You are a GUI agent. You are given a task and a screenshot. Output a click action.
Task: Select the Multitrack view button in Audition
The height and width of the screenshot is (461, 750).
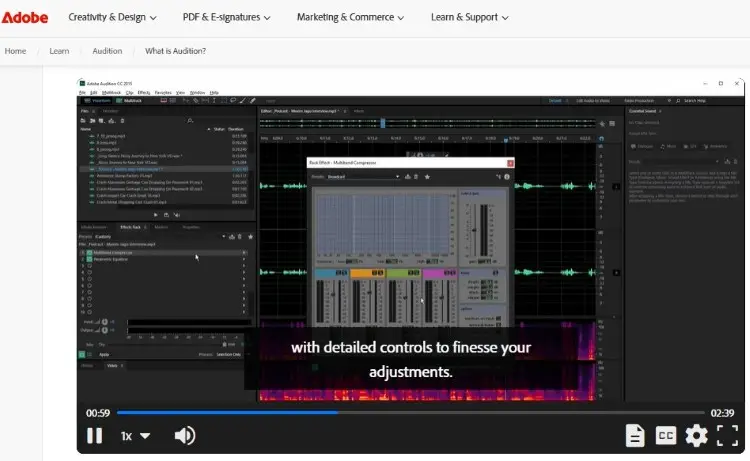pos(129,100)
